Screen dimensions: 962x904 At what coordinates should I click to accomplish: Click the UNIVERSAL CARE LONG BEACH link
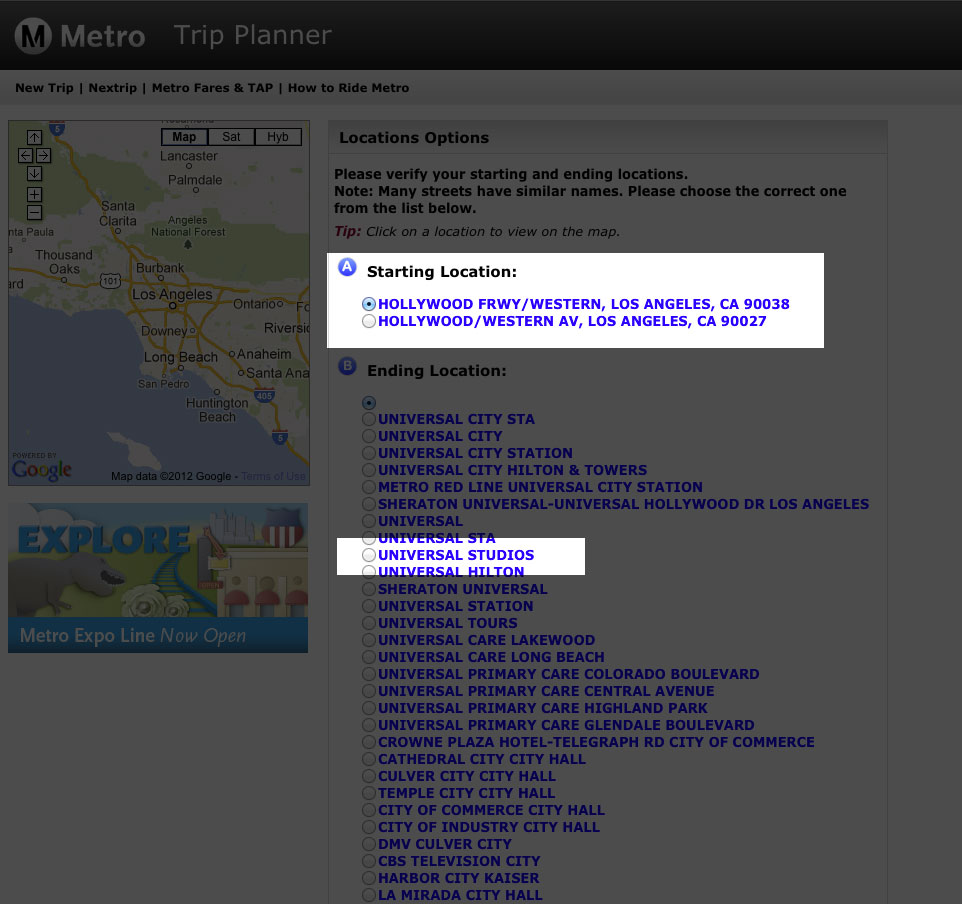click(491, 657)
